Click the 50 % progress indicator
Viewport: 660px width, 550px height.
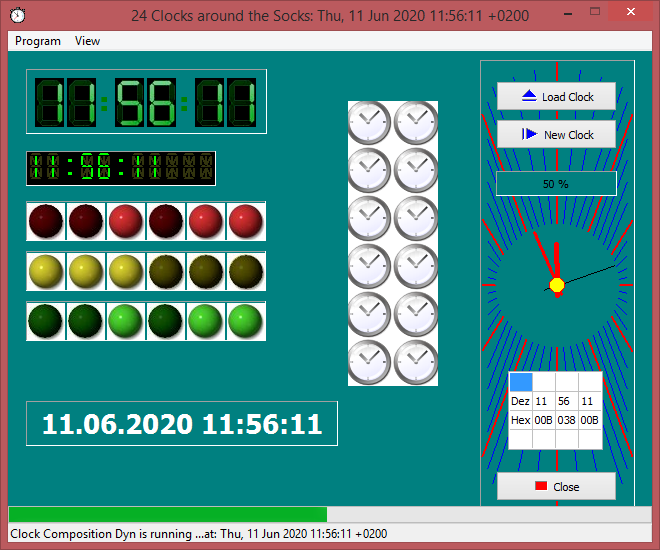coord(556,184)
